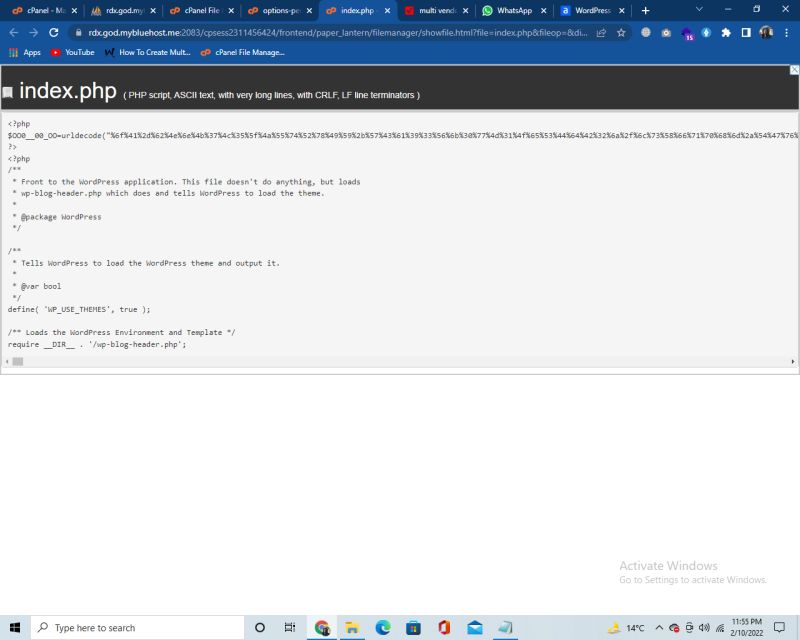Switch to the WordPress tab

(x=590, y=11)
